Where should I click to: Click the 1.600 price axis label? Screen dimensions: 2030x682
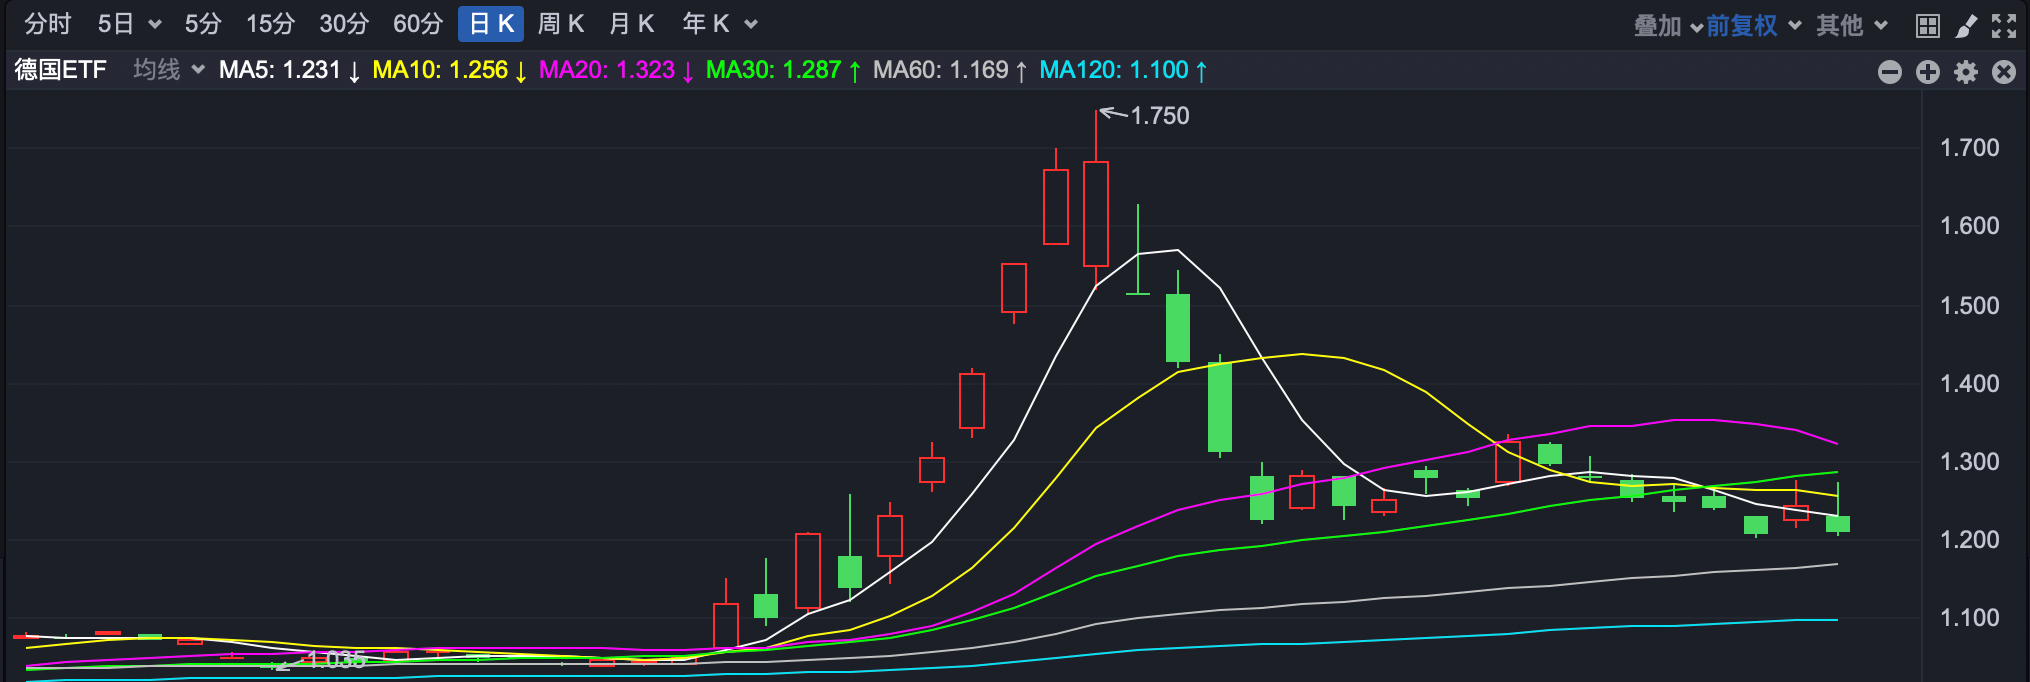tap(1970, 226)
